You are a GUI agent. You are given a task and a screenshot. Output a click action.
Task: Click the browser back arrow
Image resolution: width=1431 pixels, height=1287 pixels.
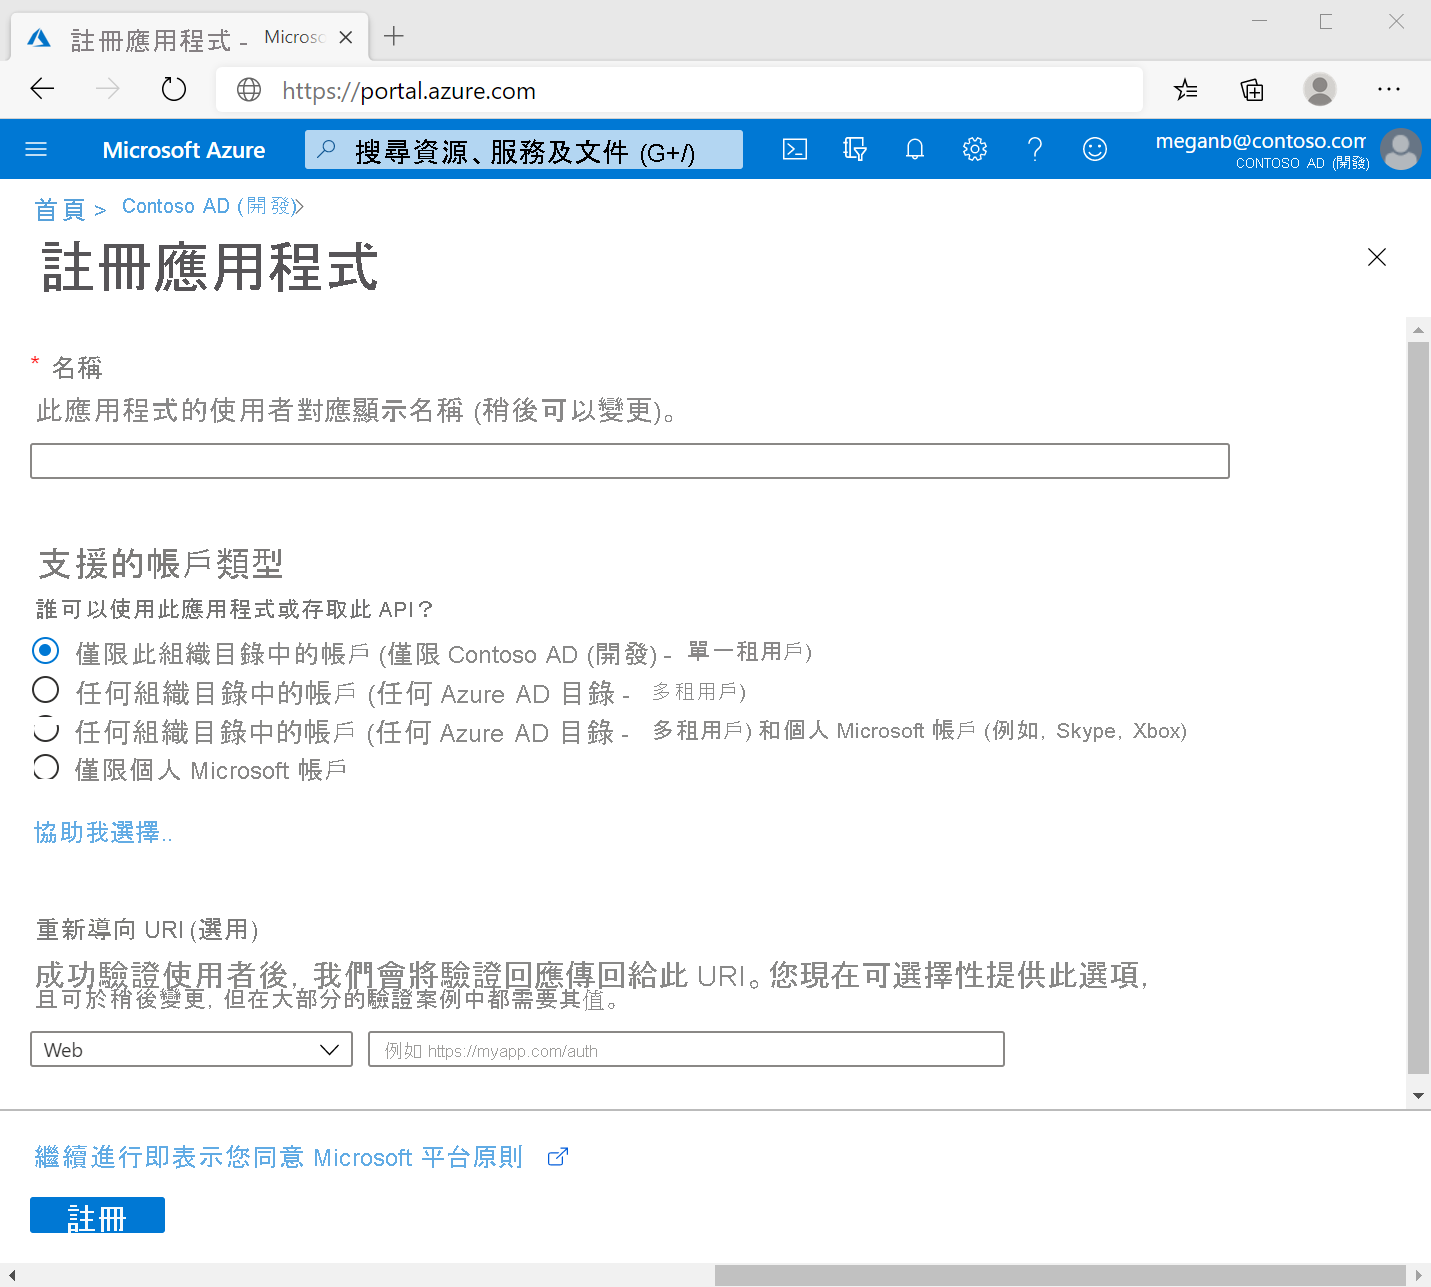point(42,89)
